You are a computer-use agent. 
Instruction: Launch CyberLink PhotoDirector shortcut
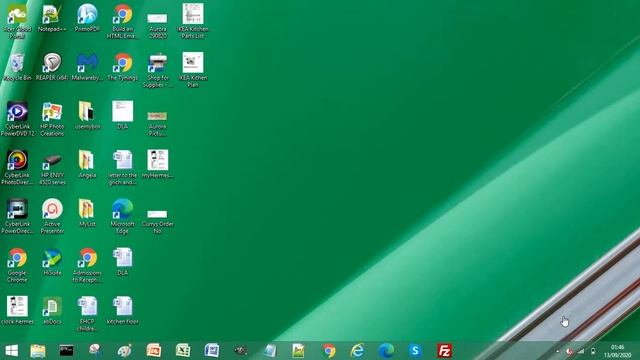click(x=17, y=167)
